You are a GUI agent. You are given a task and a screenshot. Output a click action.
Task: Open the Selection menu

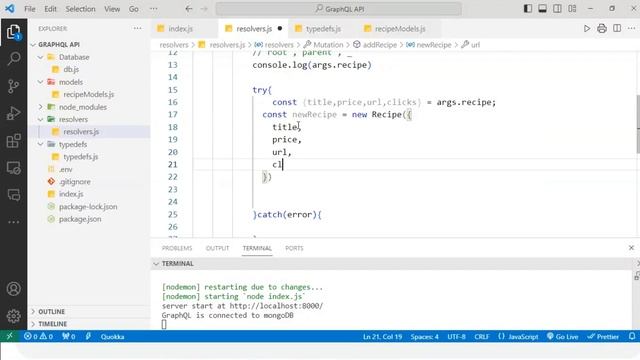point(80,9)
